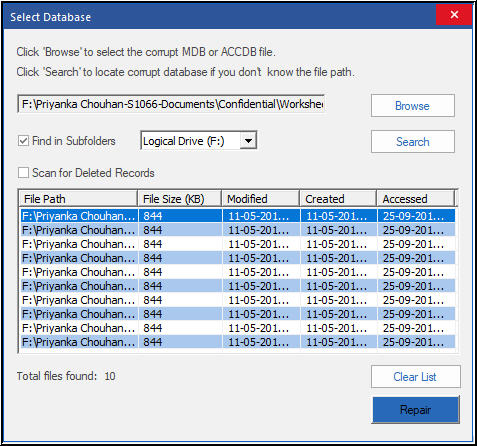
Task: Click the Total files found count
Action: point(110,376)
